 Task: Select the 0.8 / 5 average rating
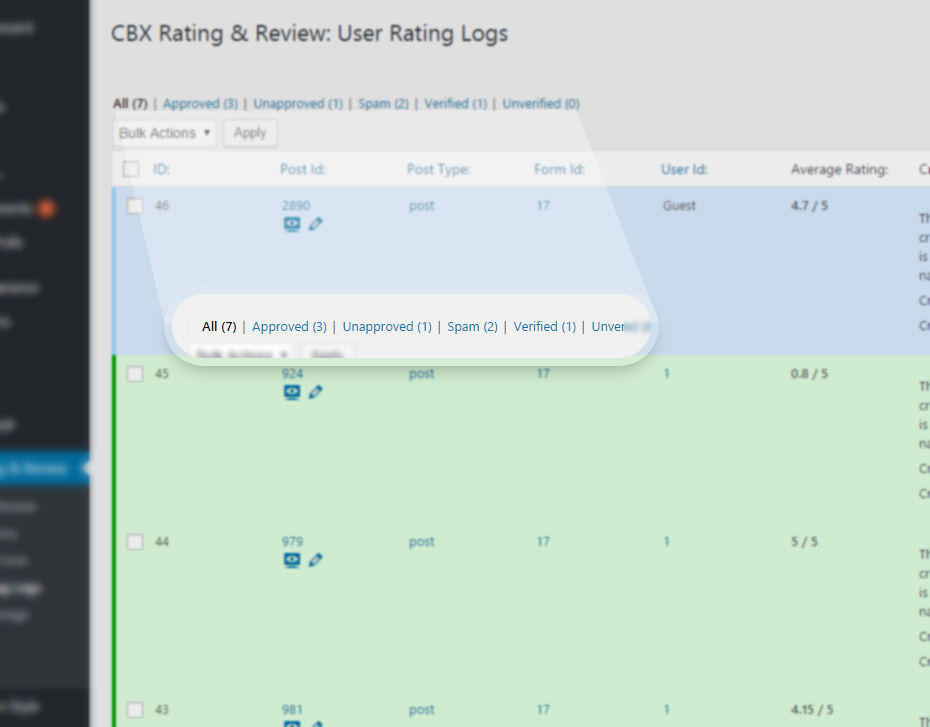(809, 374)
